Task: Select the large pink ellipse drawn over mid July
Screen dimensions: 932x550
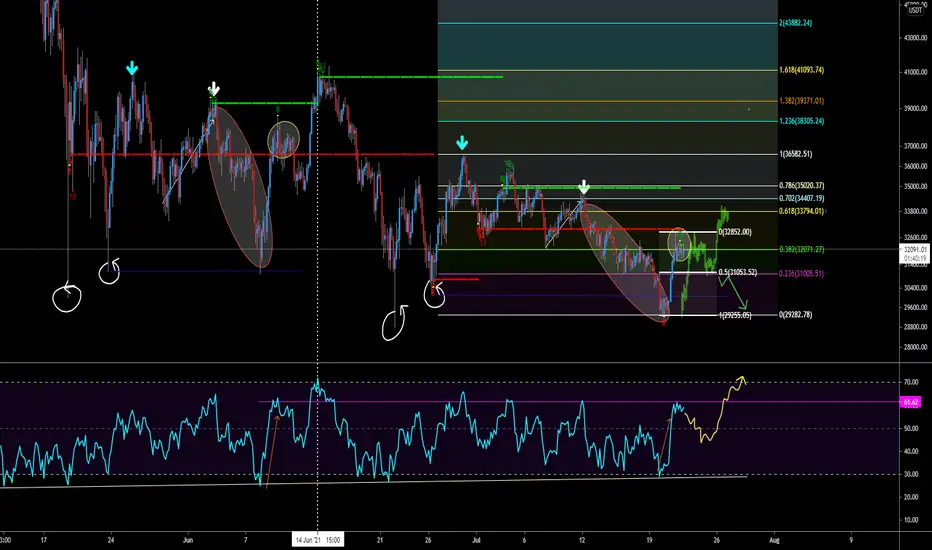Action: [626, 263]
